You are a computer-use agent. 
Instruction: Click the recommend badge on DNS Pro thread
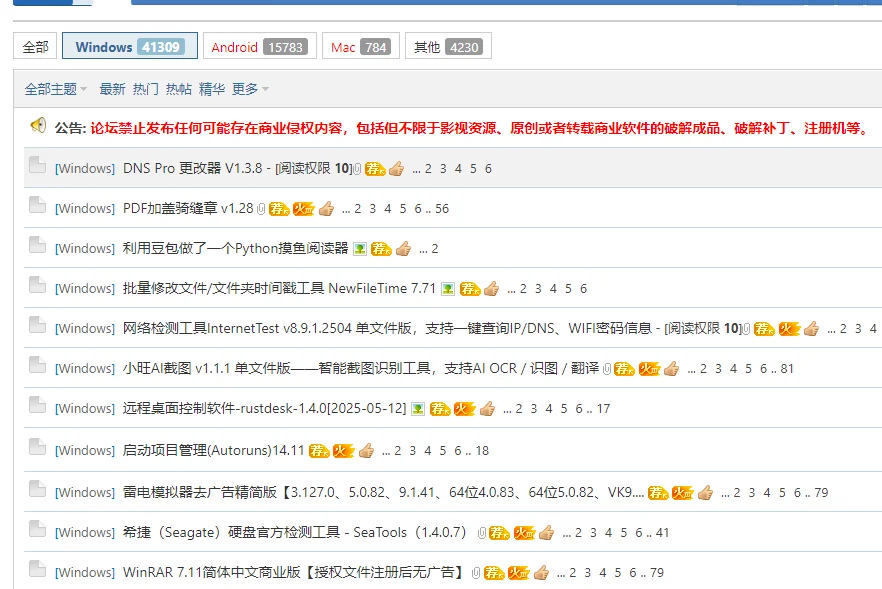click(374, 168)
